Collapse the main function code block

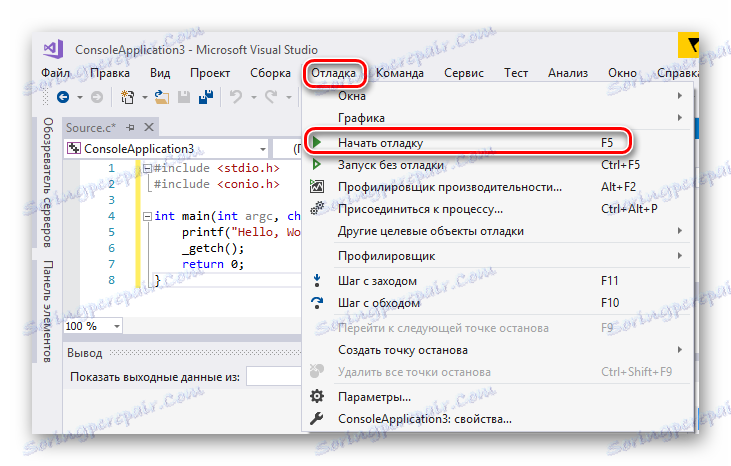147,216
